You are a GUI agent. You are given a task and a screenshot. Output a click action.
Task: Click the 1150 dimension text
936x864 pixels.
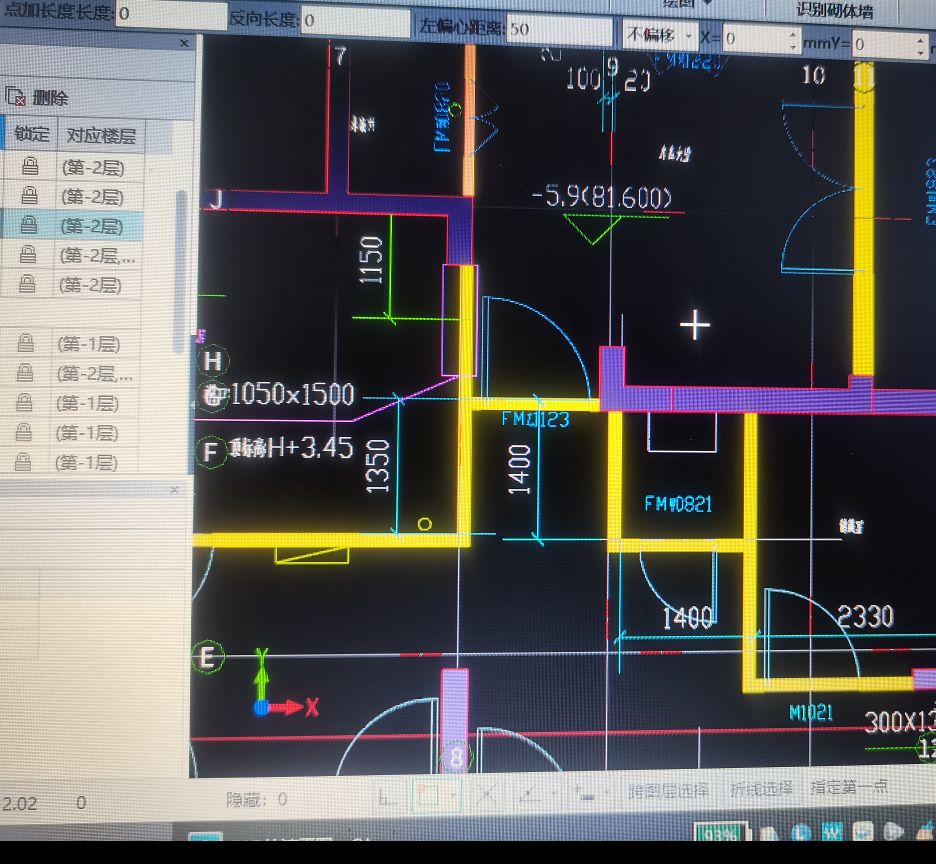tap(370, 259)
